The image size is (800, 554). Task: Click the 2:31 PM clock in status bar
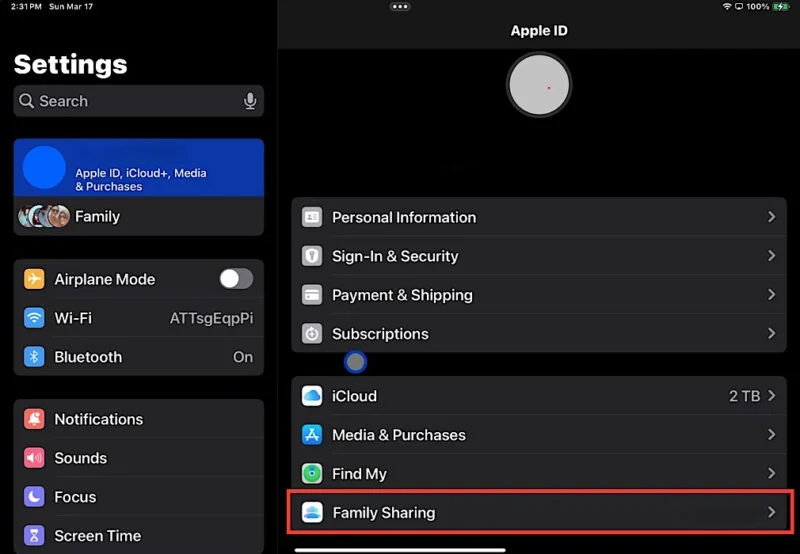pyautogui.click(x=26, y=7)
